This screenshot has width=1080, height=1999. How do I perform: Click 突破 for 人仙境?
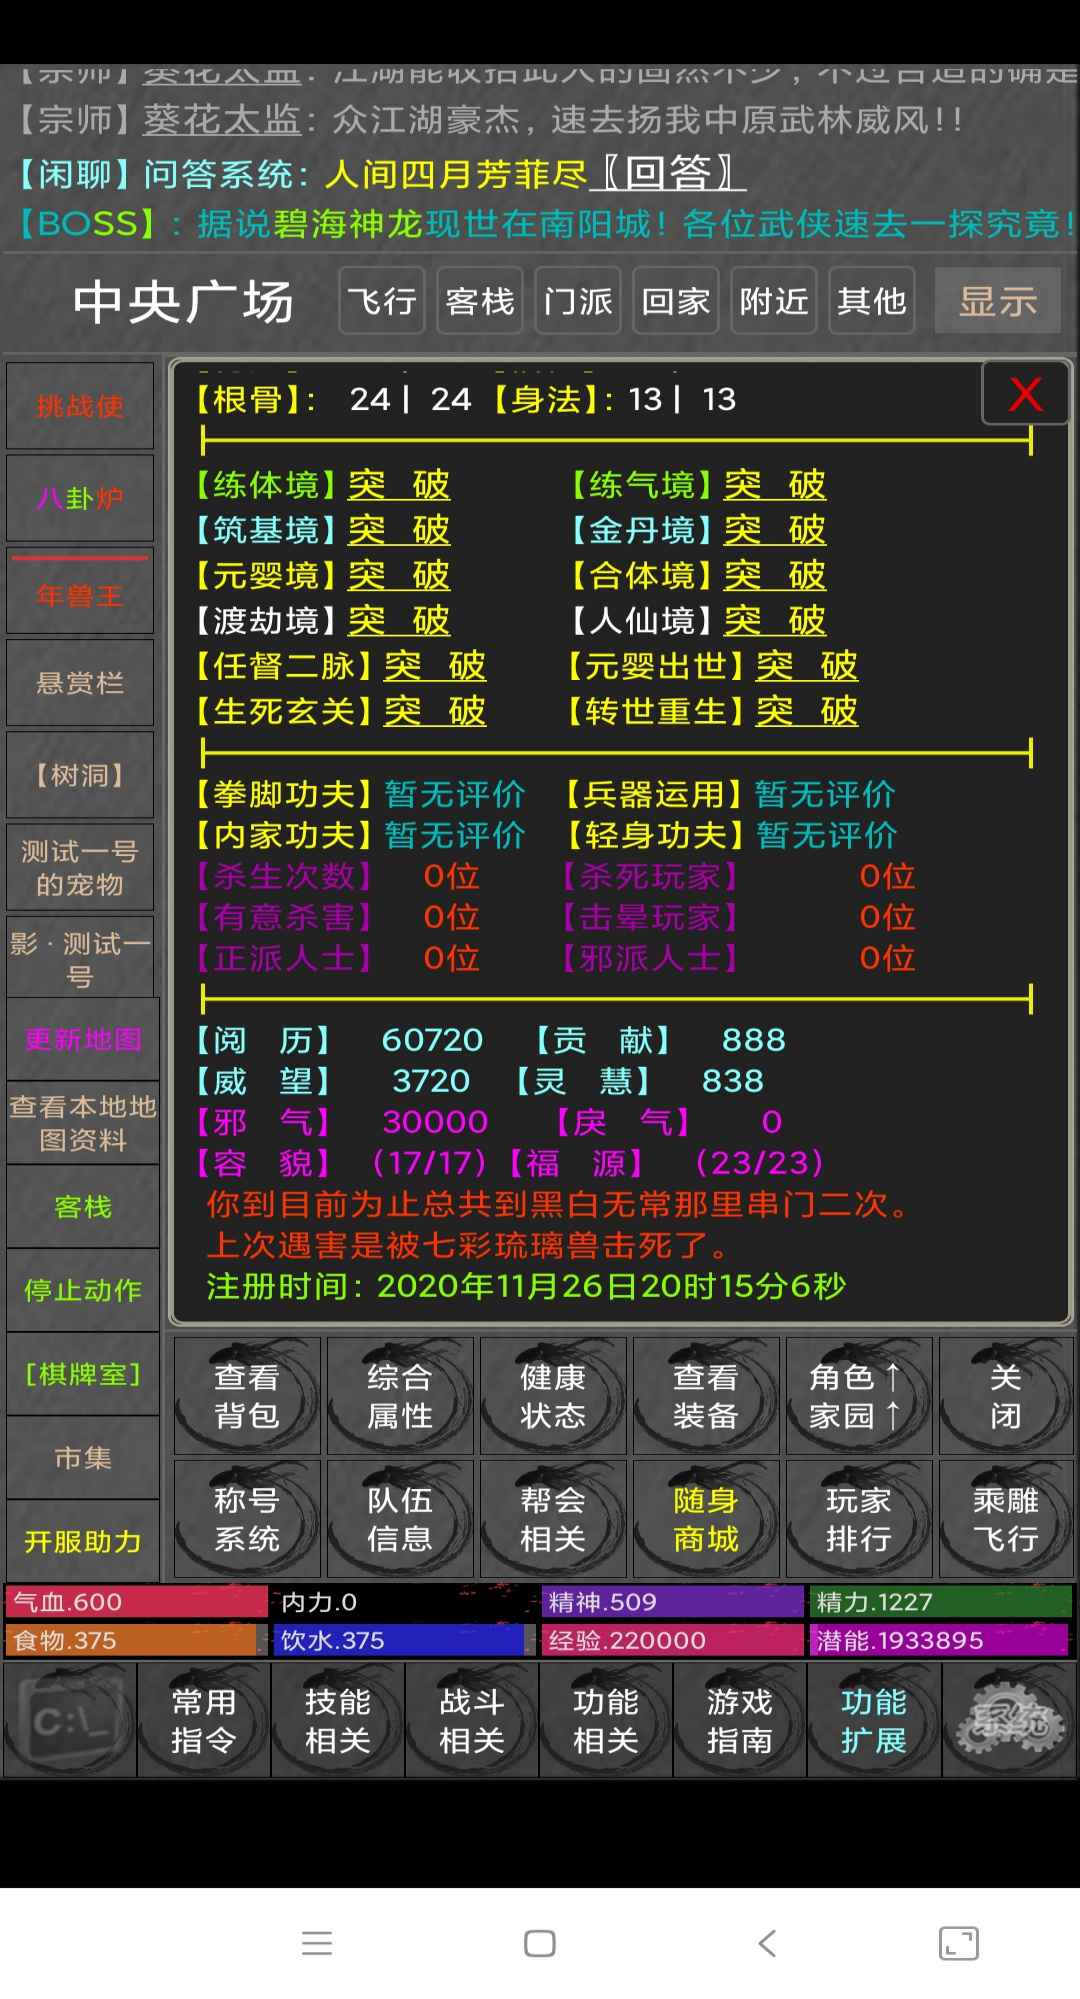(775, 621)
